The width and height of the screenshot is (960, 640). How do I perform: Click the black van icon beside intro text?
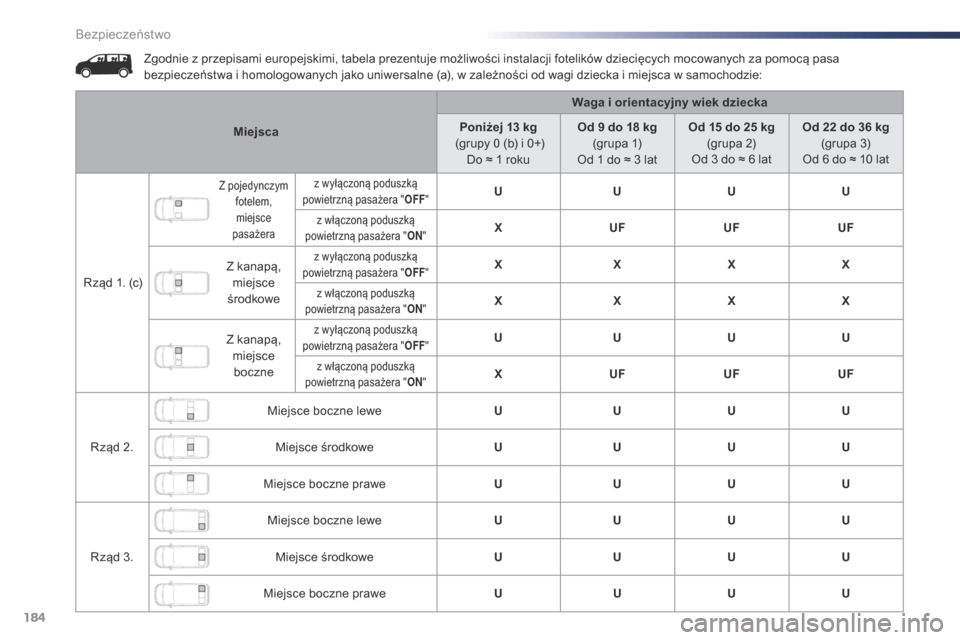(103, 66)
